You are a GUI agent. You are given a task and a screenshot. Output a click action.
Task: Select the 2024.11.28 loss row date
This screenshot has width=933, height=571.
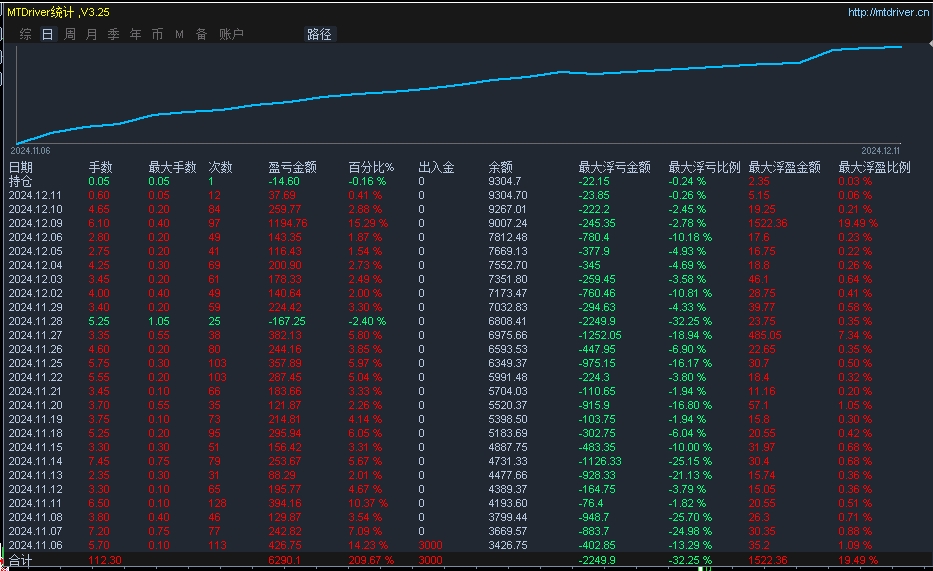35,321
